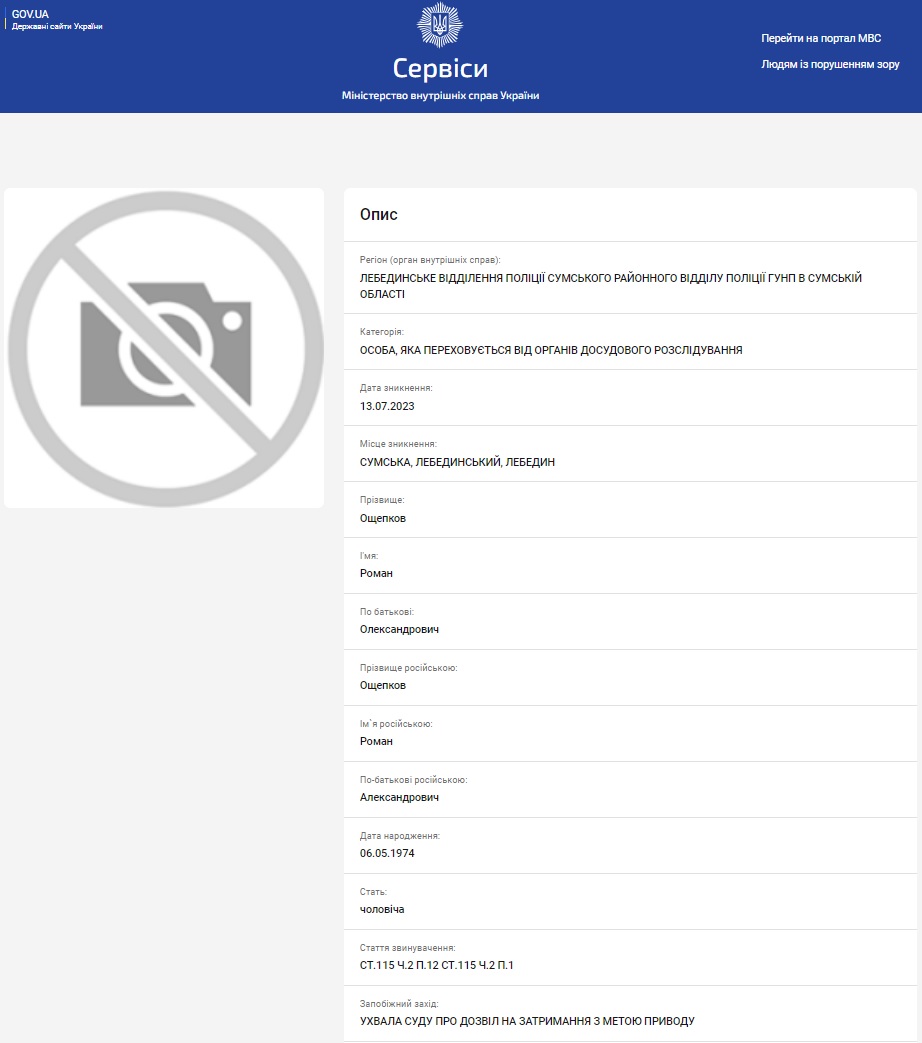
Task: Click 'Державні сайти України' text
Action: pyautogui.click(x=57, y=26)
